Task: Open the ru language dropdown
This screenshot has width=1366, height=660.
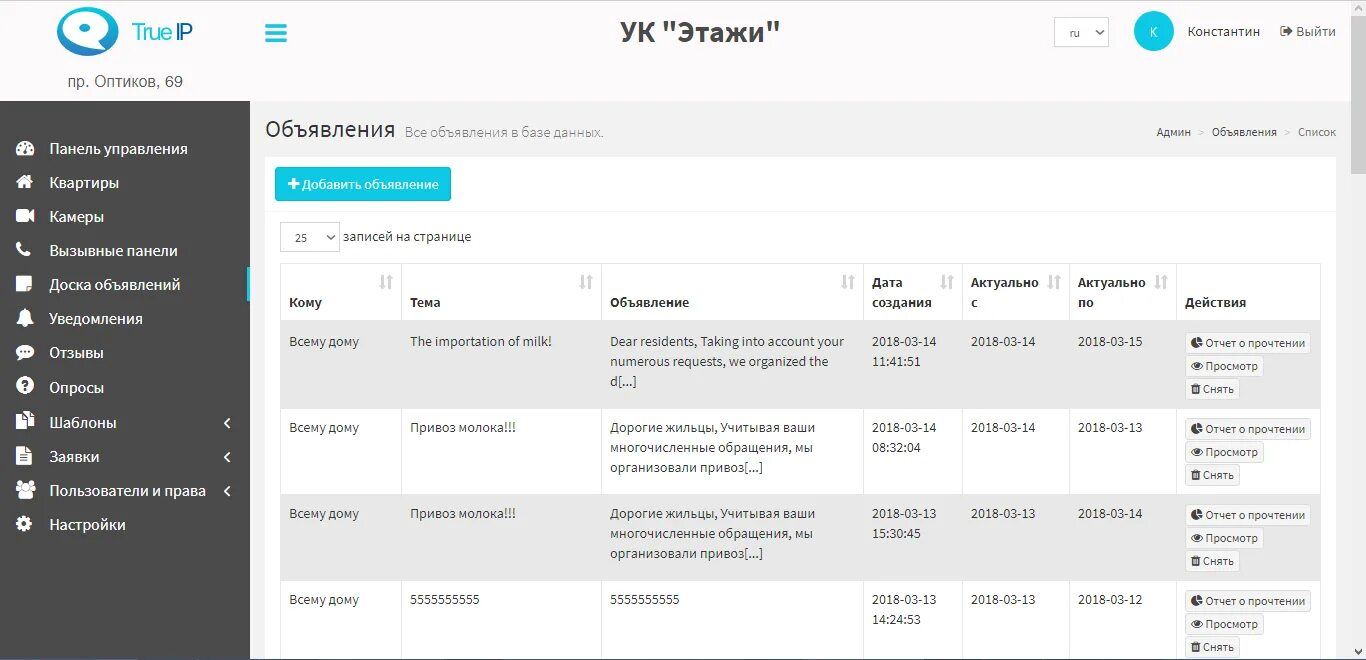Action: pyautogui.click(x=1081, y=32)
